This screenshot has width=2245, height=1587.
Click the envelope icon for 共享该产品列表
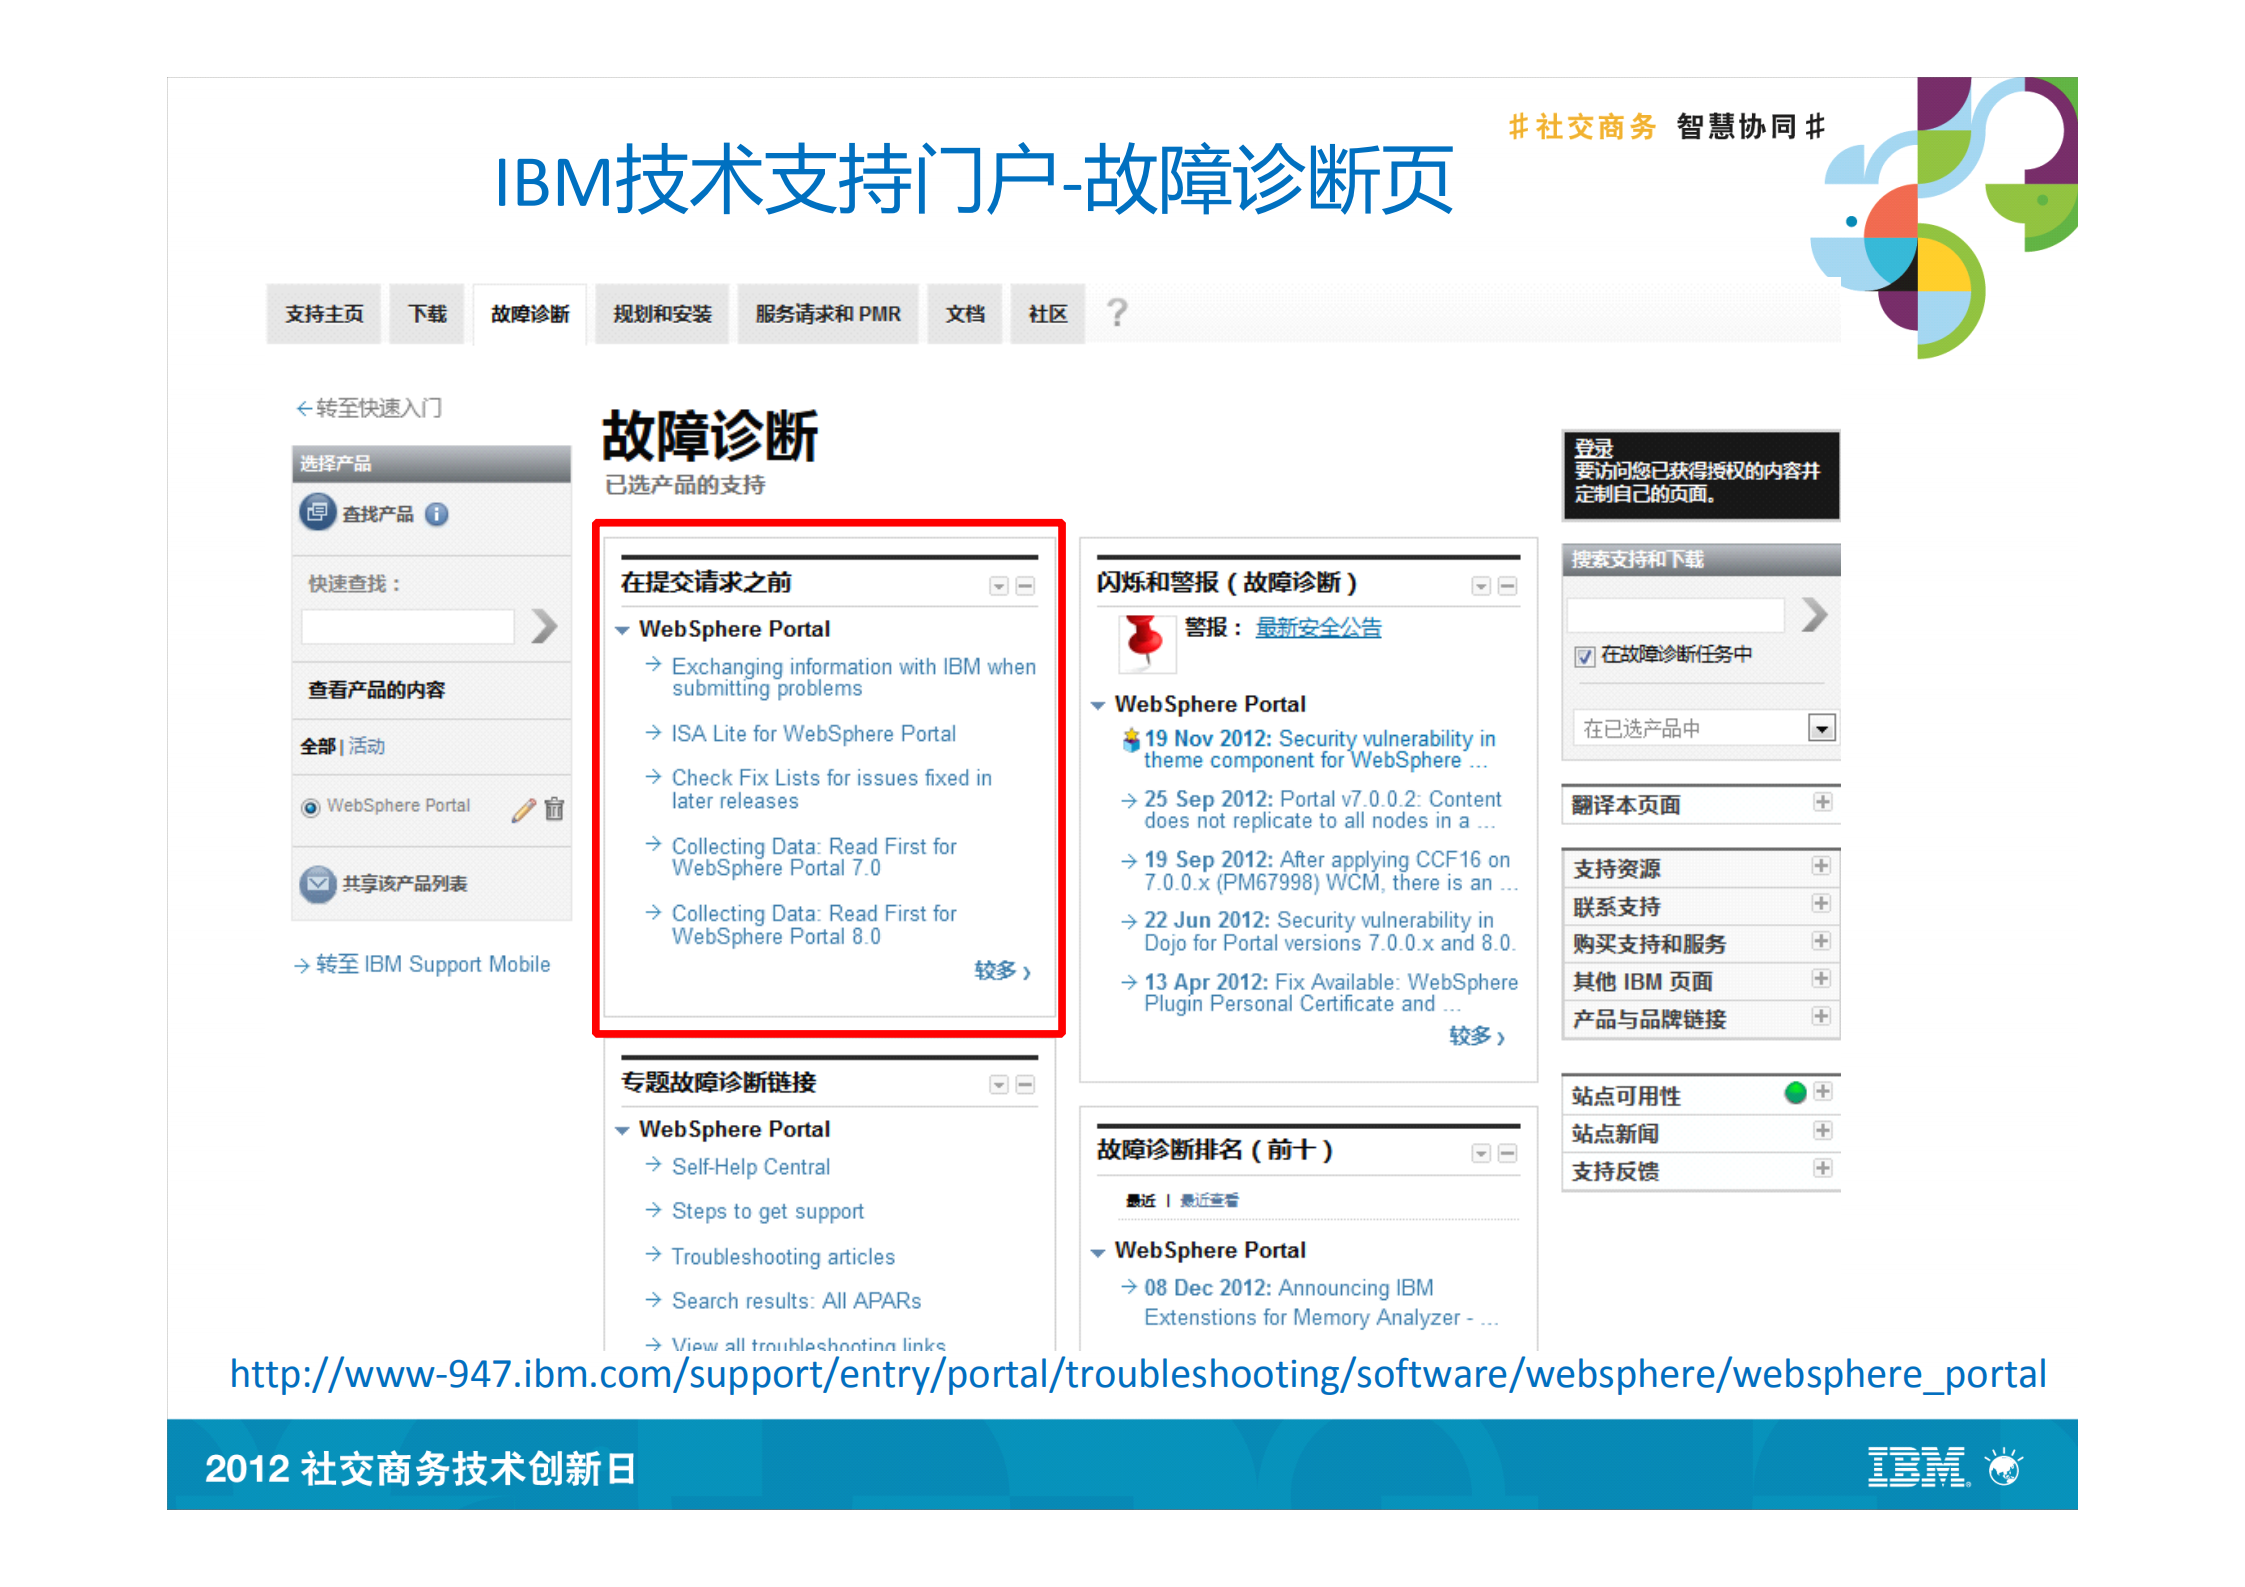coord(316,884)
